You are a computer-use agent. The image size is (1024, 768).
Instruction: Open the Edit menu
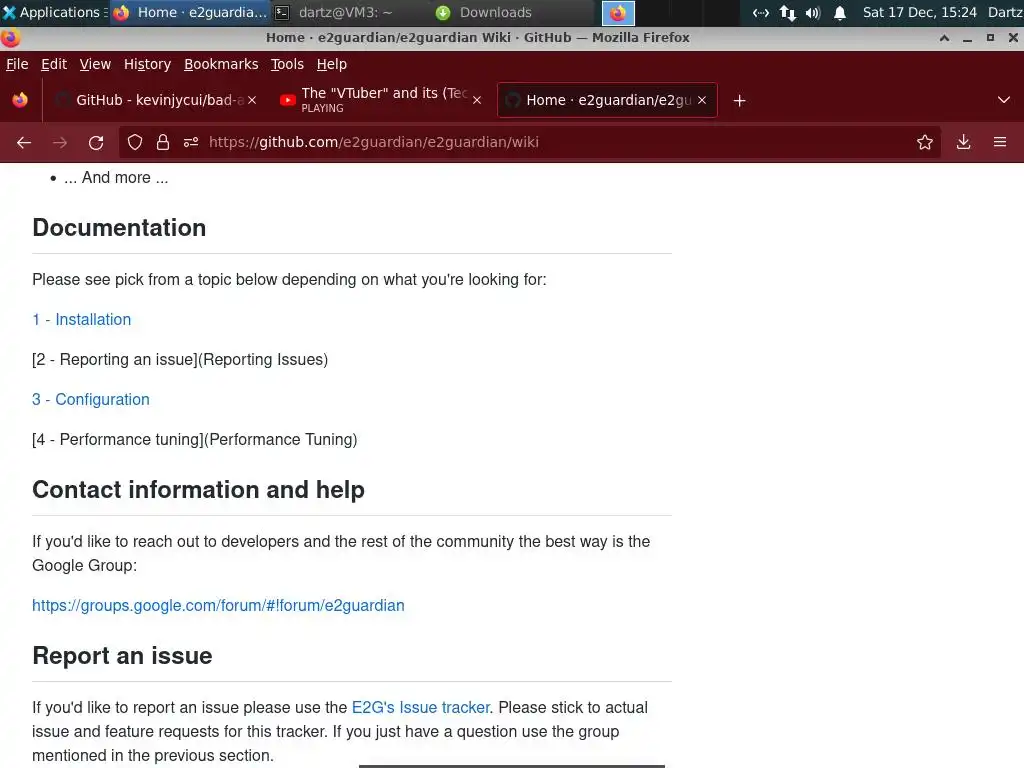pos(54,64)
